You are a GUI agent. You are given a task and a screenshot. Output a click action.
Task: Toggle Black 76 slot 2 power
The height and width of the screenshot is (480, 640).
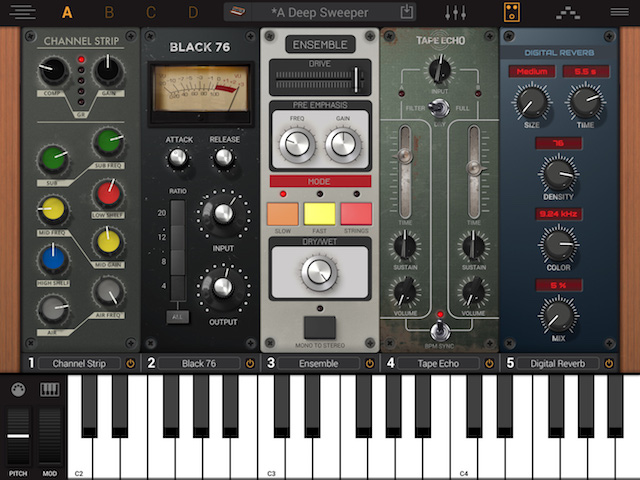click(x=250, y=363)
